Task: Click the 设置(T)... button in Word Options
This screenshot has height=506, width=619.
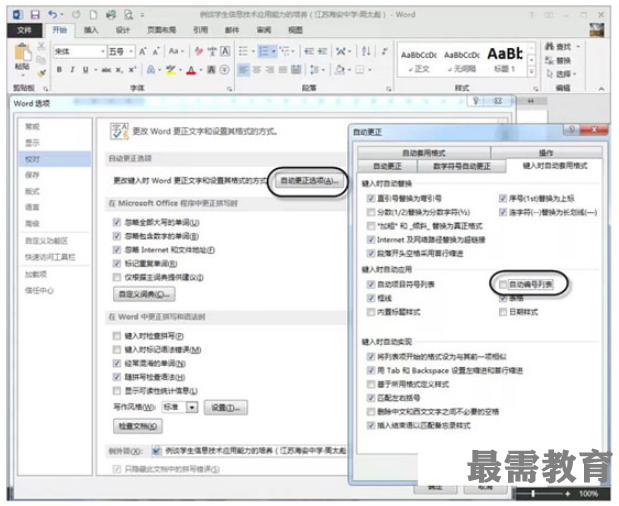Action: point(225,408)
